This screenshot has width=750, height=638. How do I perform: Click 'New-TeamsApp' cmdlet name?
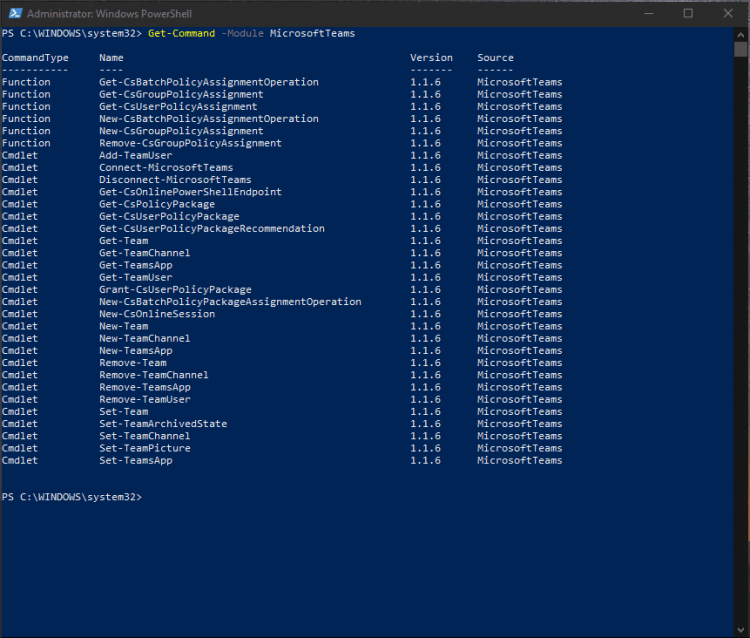pyautogui.click(x=136, y=351)
